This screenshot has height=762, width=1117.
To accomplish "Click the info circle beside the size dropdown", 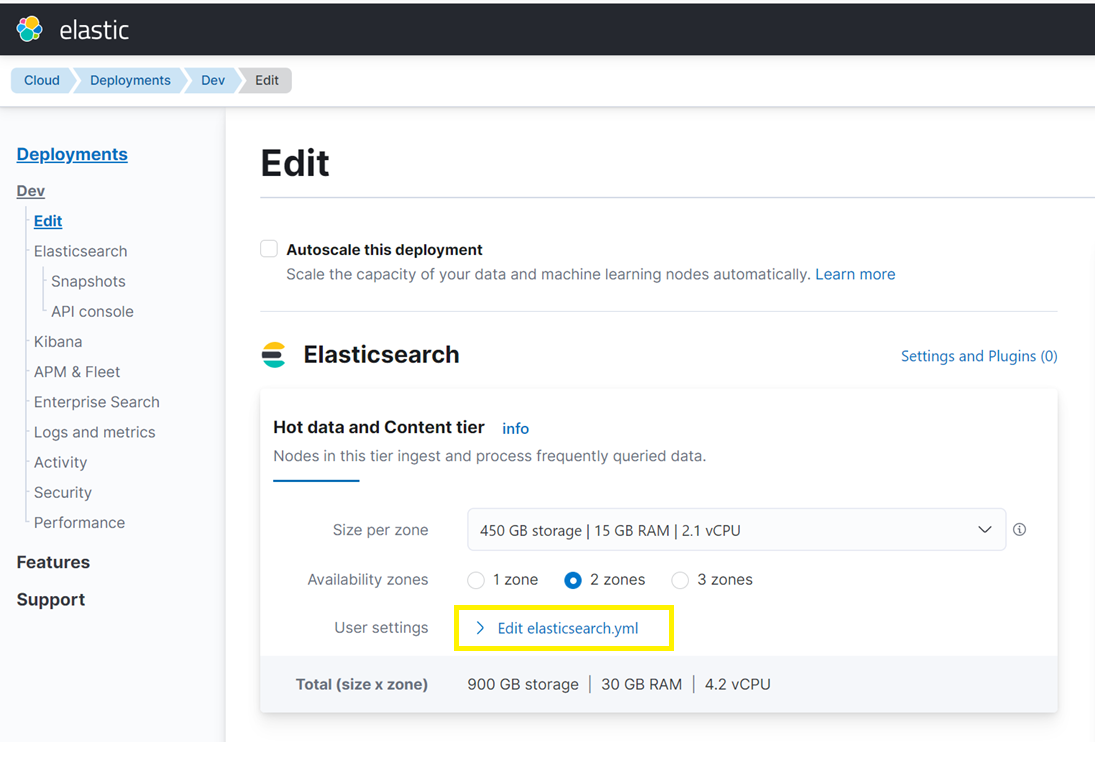I will click(x=1019, y=529).
